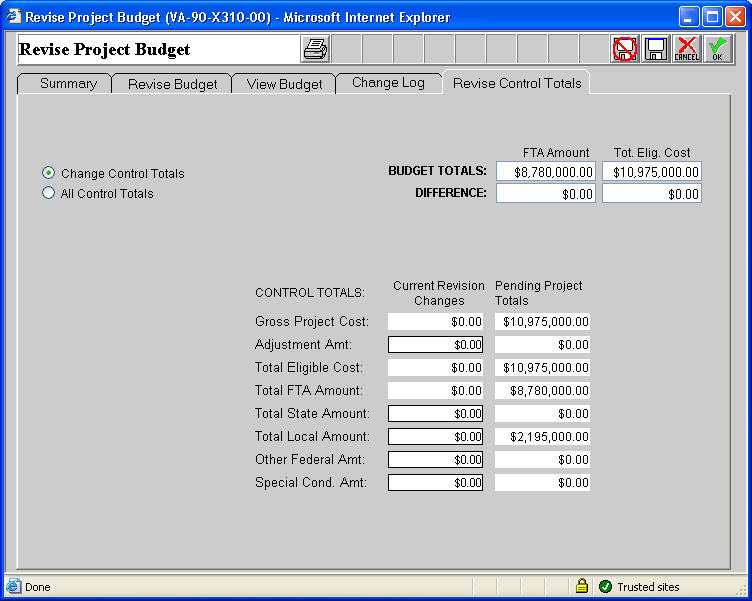Go to the View Budget tab
752x601 pixels.
284,84
